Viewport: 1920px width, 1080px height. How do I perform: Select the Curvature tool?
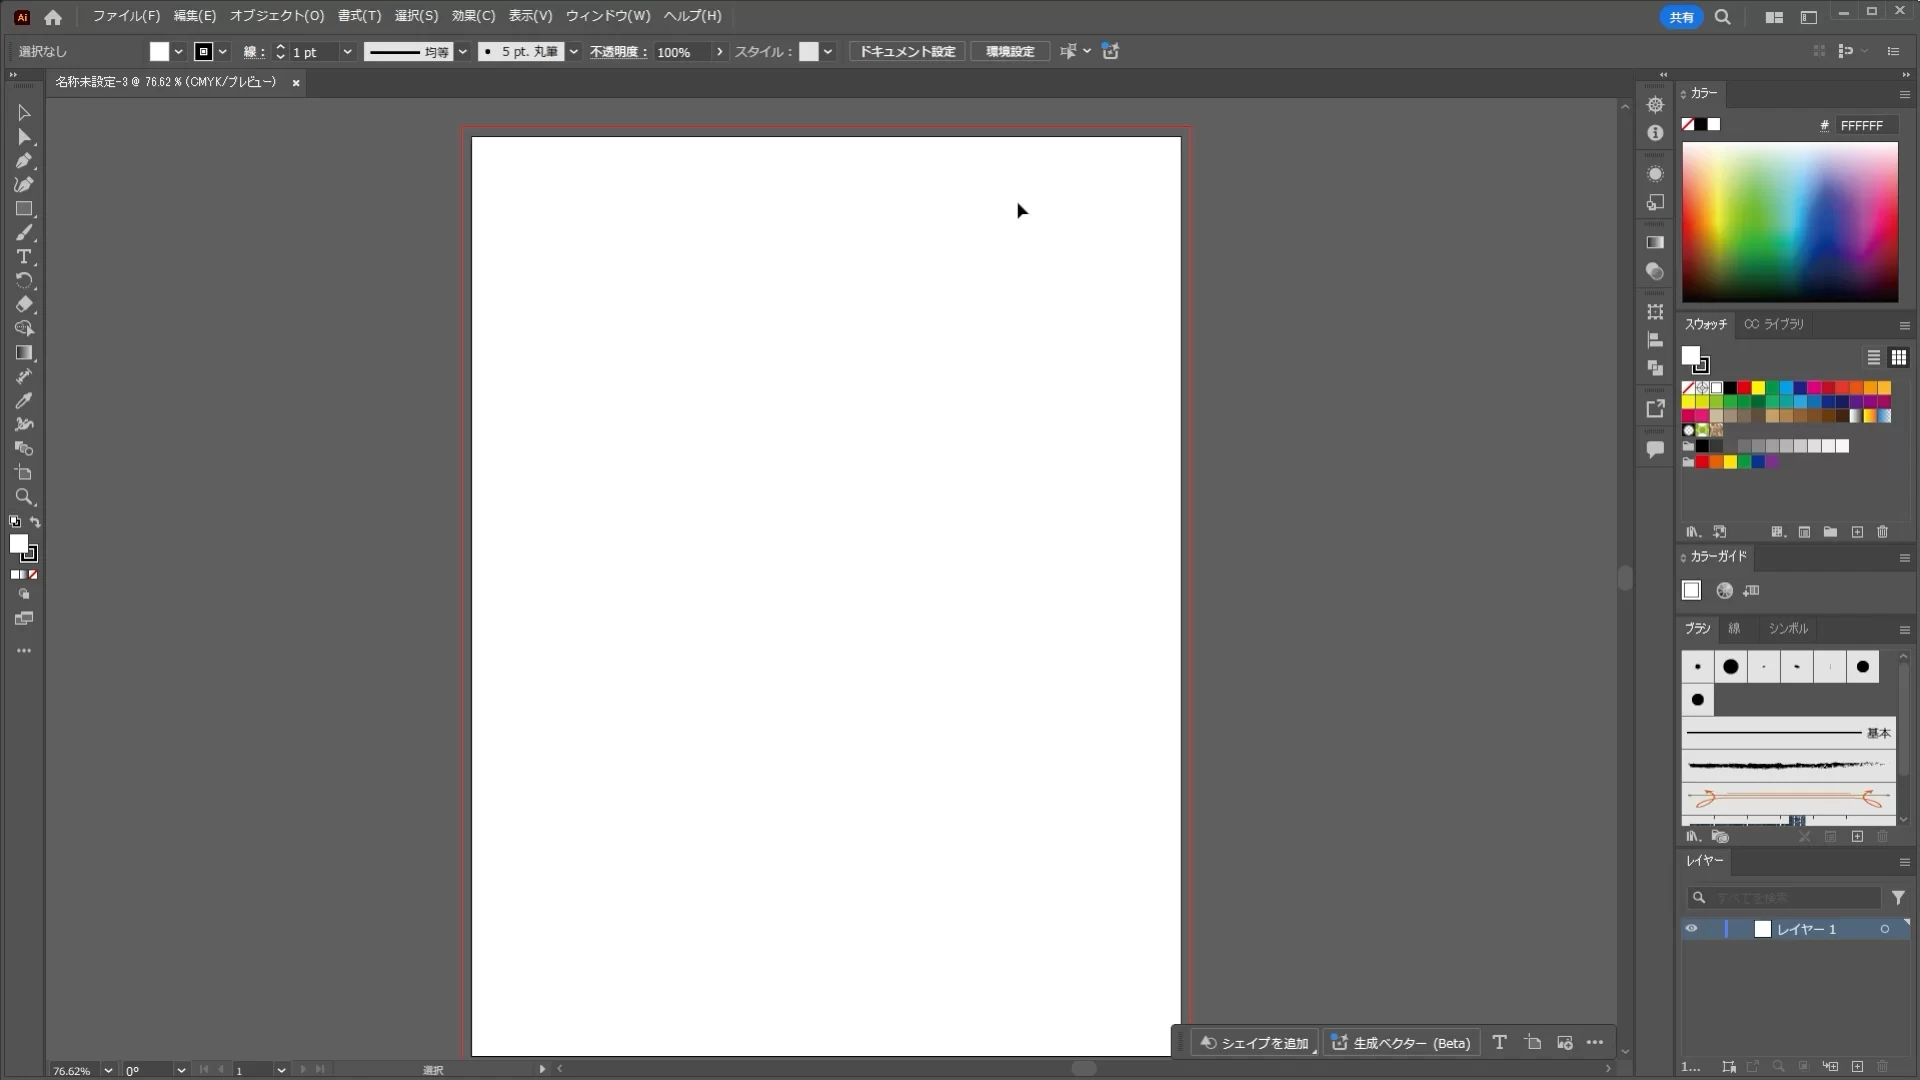point(24,185)
